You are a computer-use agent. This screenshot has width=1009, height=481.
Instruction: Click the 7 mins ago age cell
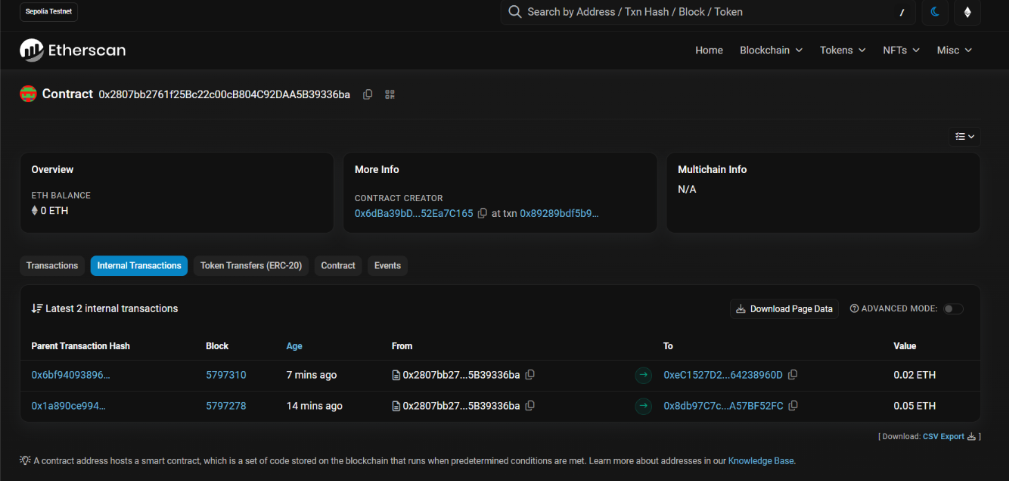(311, 375)
